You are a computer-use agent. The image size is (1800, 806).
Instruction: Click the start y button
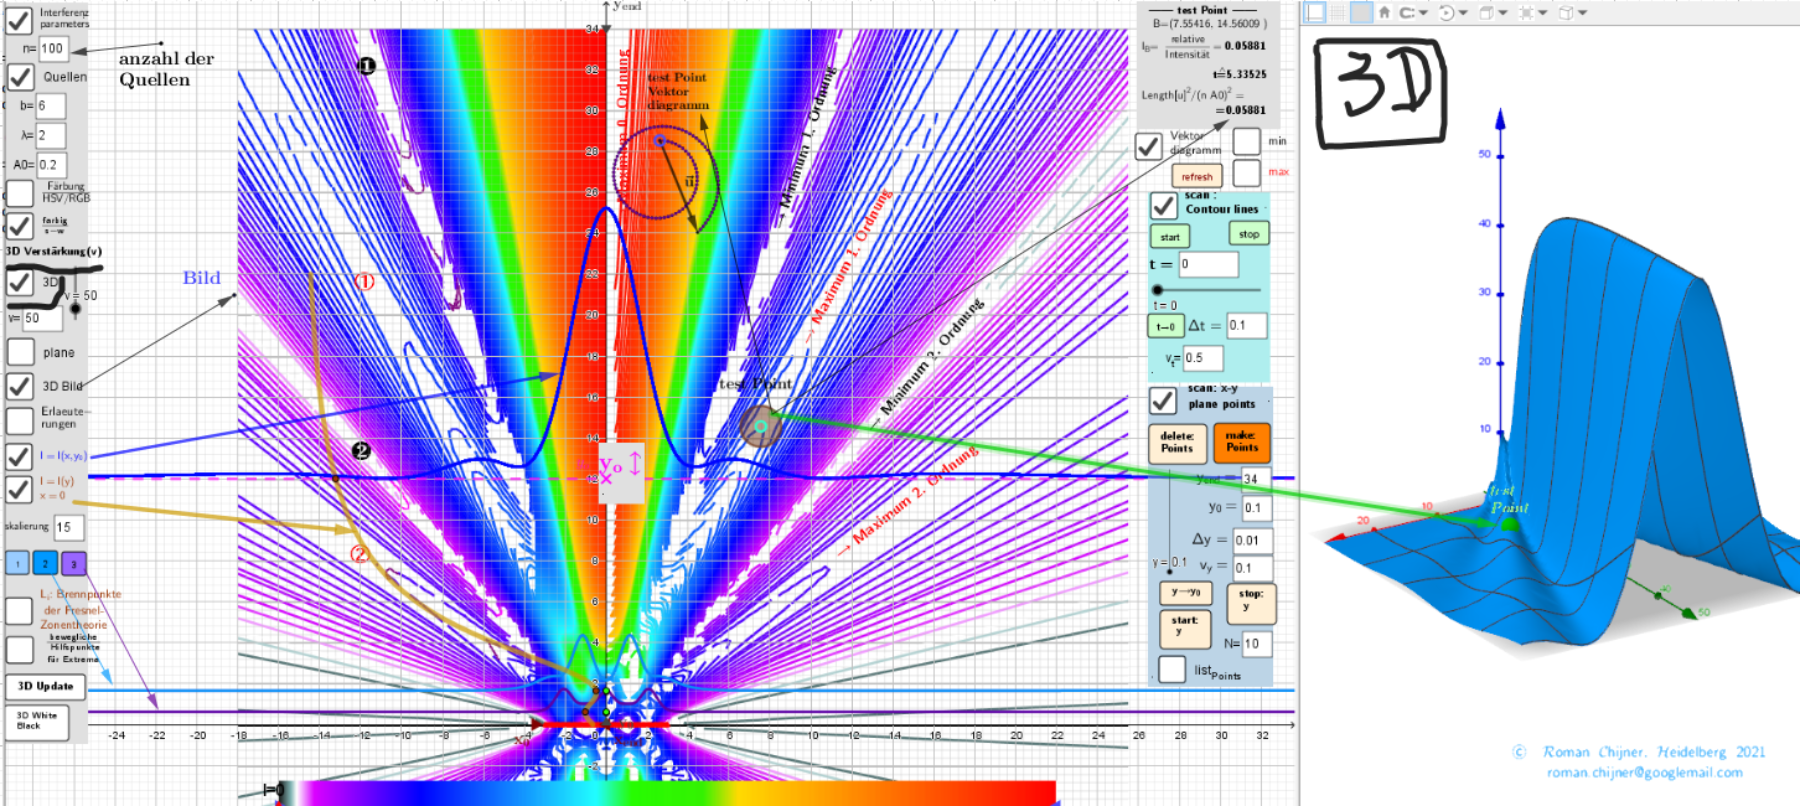point(1185,629)
